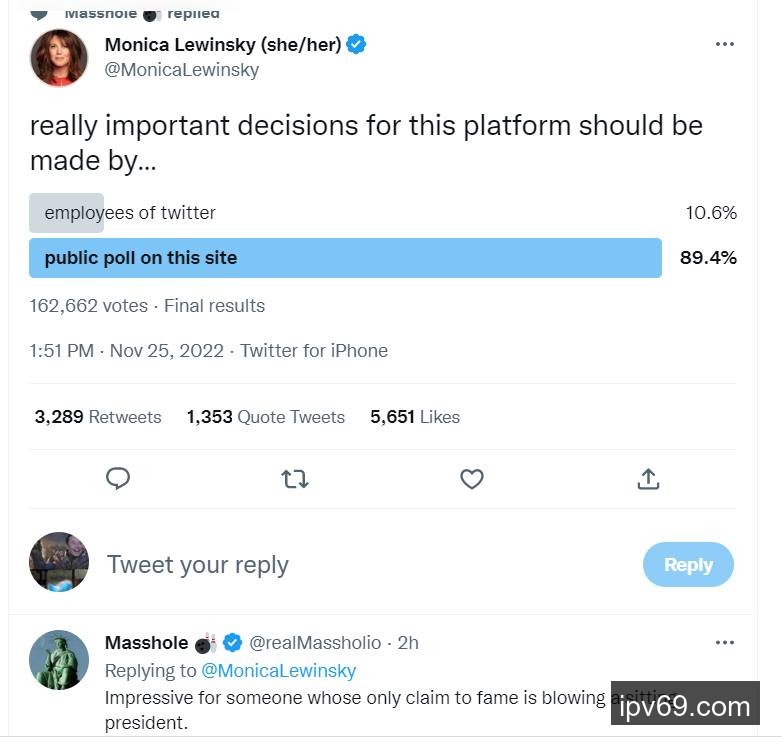Viewport: 782px width, 747px height.
Task: Click the reply speech bubble icon
Action: 118,479
